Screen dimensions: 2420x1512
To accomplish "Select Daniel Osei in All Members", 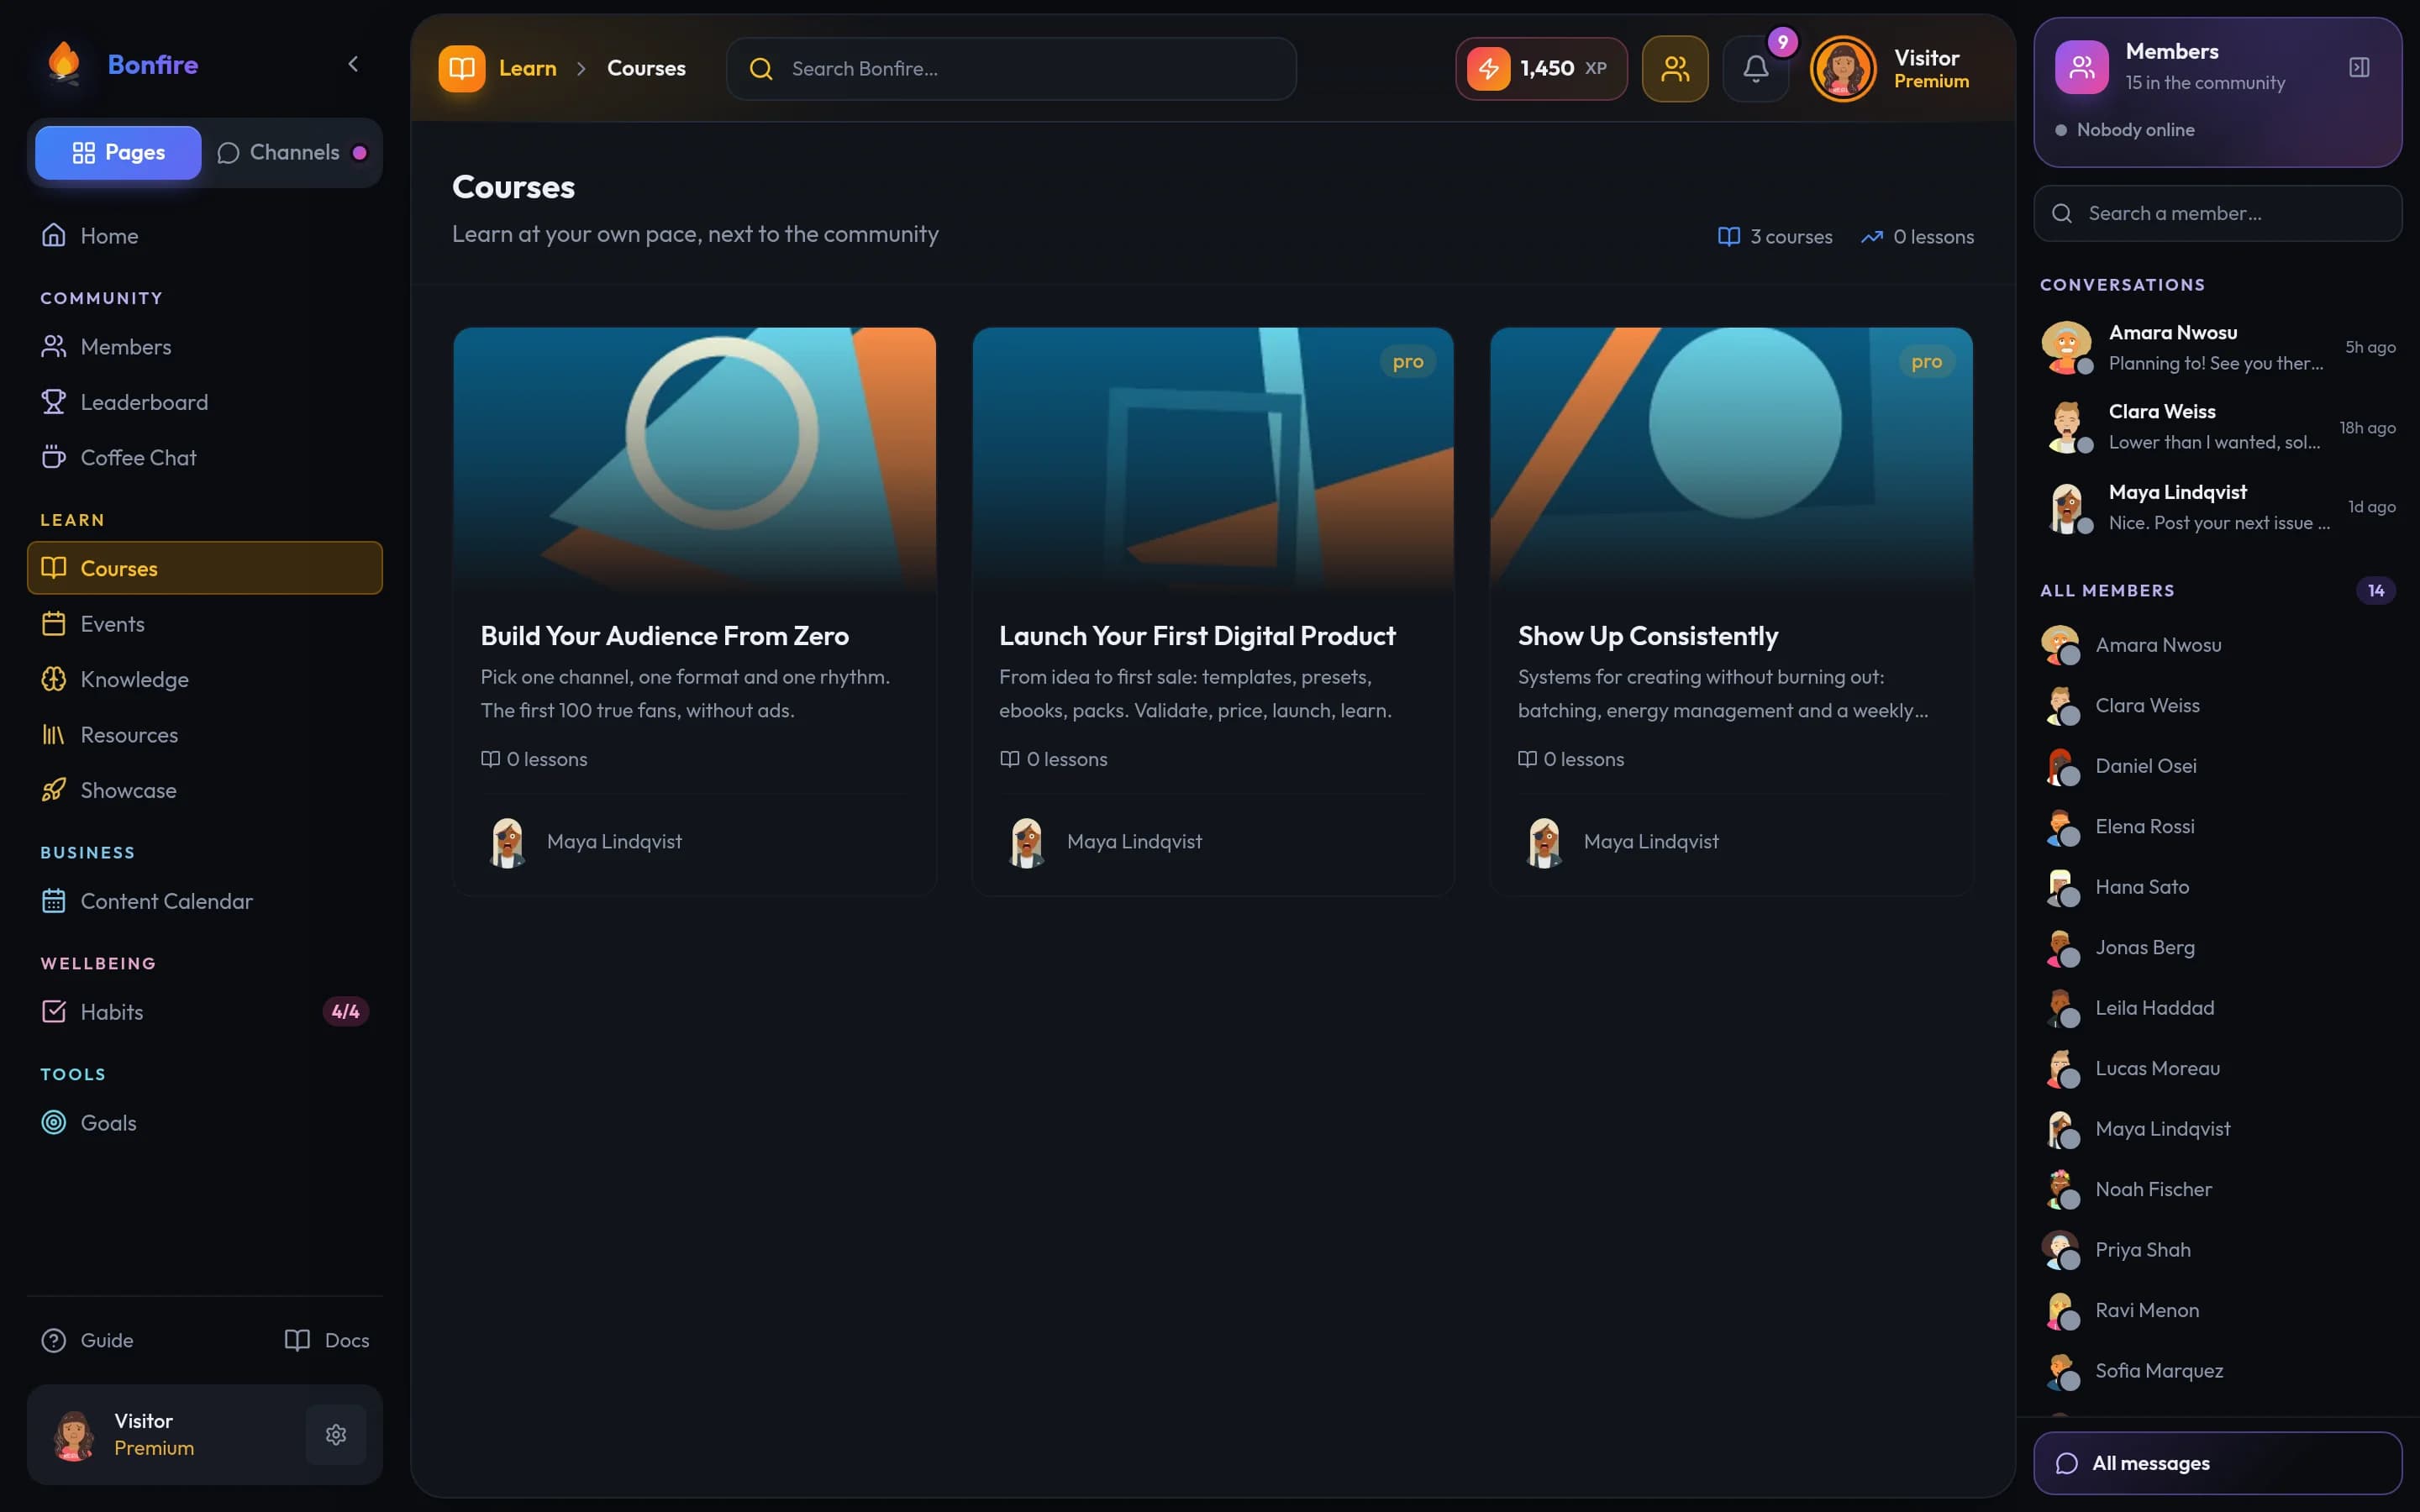I will pyautogui.click(x=2217, y=766).
